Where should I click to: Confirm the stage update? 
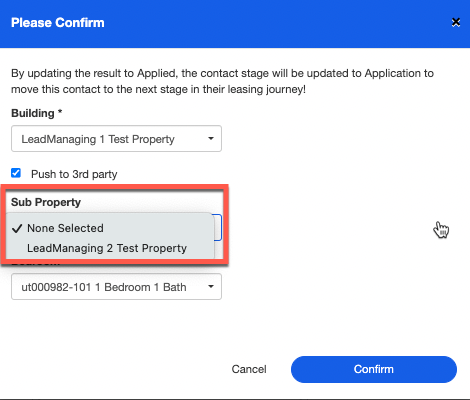tap(374, 369)
